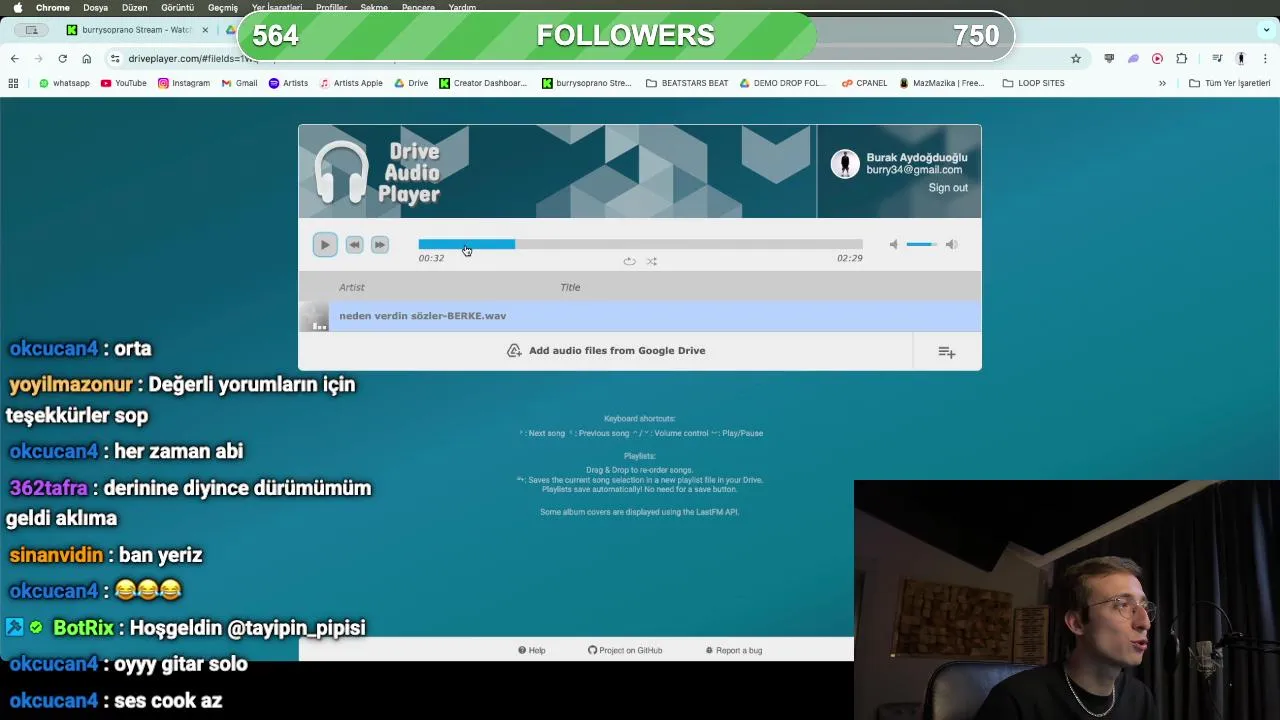Open the Geçmiş menu
Image resolution: width=1280 pixels, height=720 pixels.
coord(223,7)
